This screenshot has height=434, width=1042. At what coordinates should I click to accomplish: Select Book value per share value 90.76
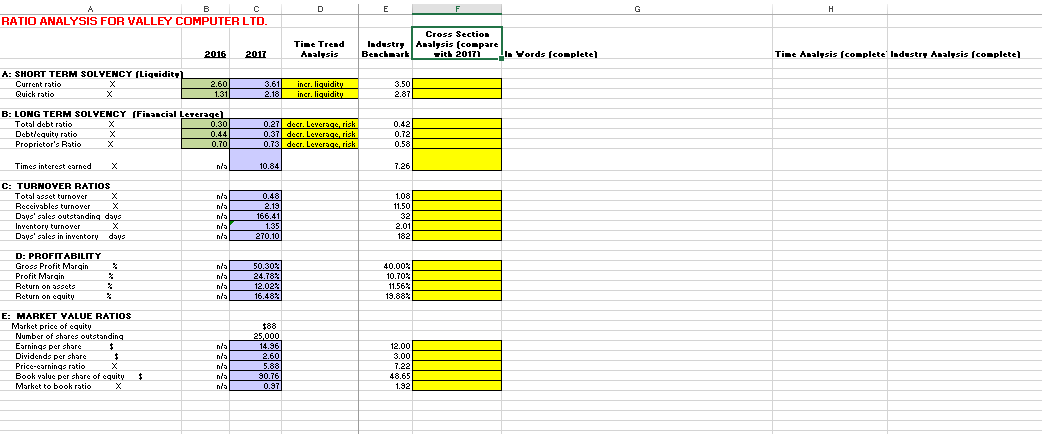click(x=256, y=376)
